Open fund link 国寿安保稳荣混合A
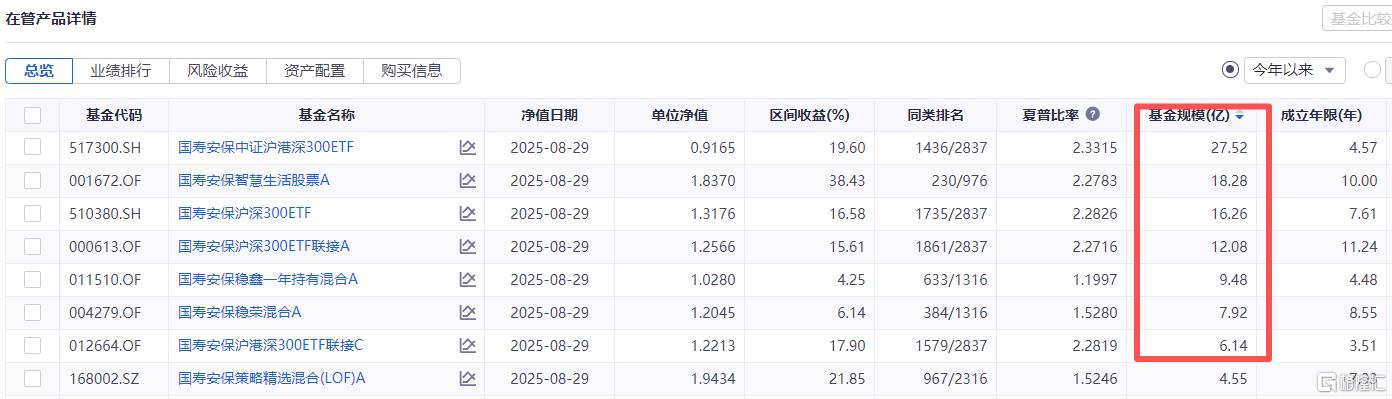This screenshot has height=399, width=1392. (x=240, y=313)
